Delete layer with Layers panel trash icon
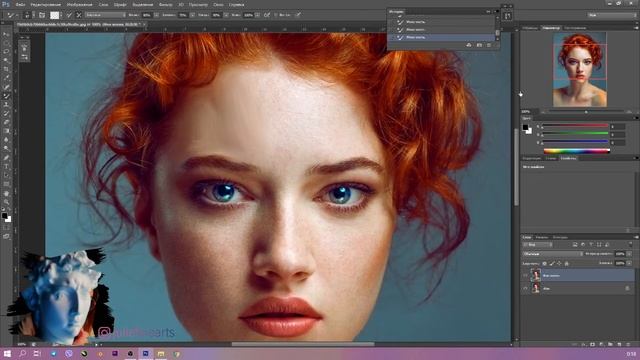 [629, 345]
